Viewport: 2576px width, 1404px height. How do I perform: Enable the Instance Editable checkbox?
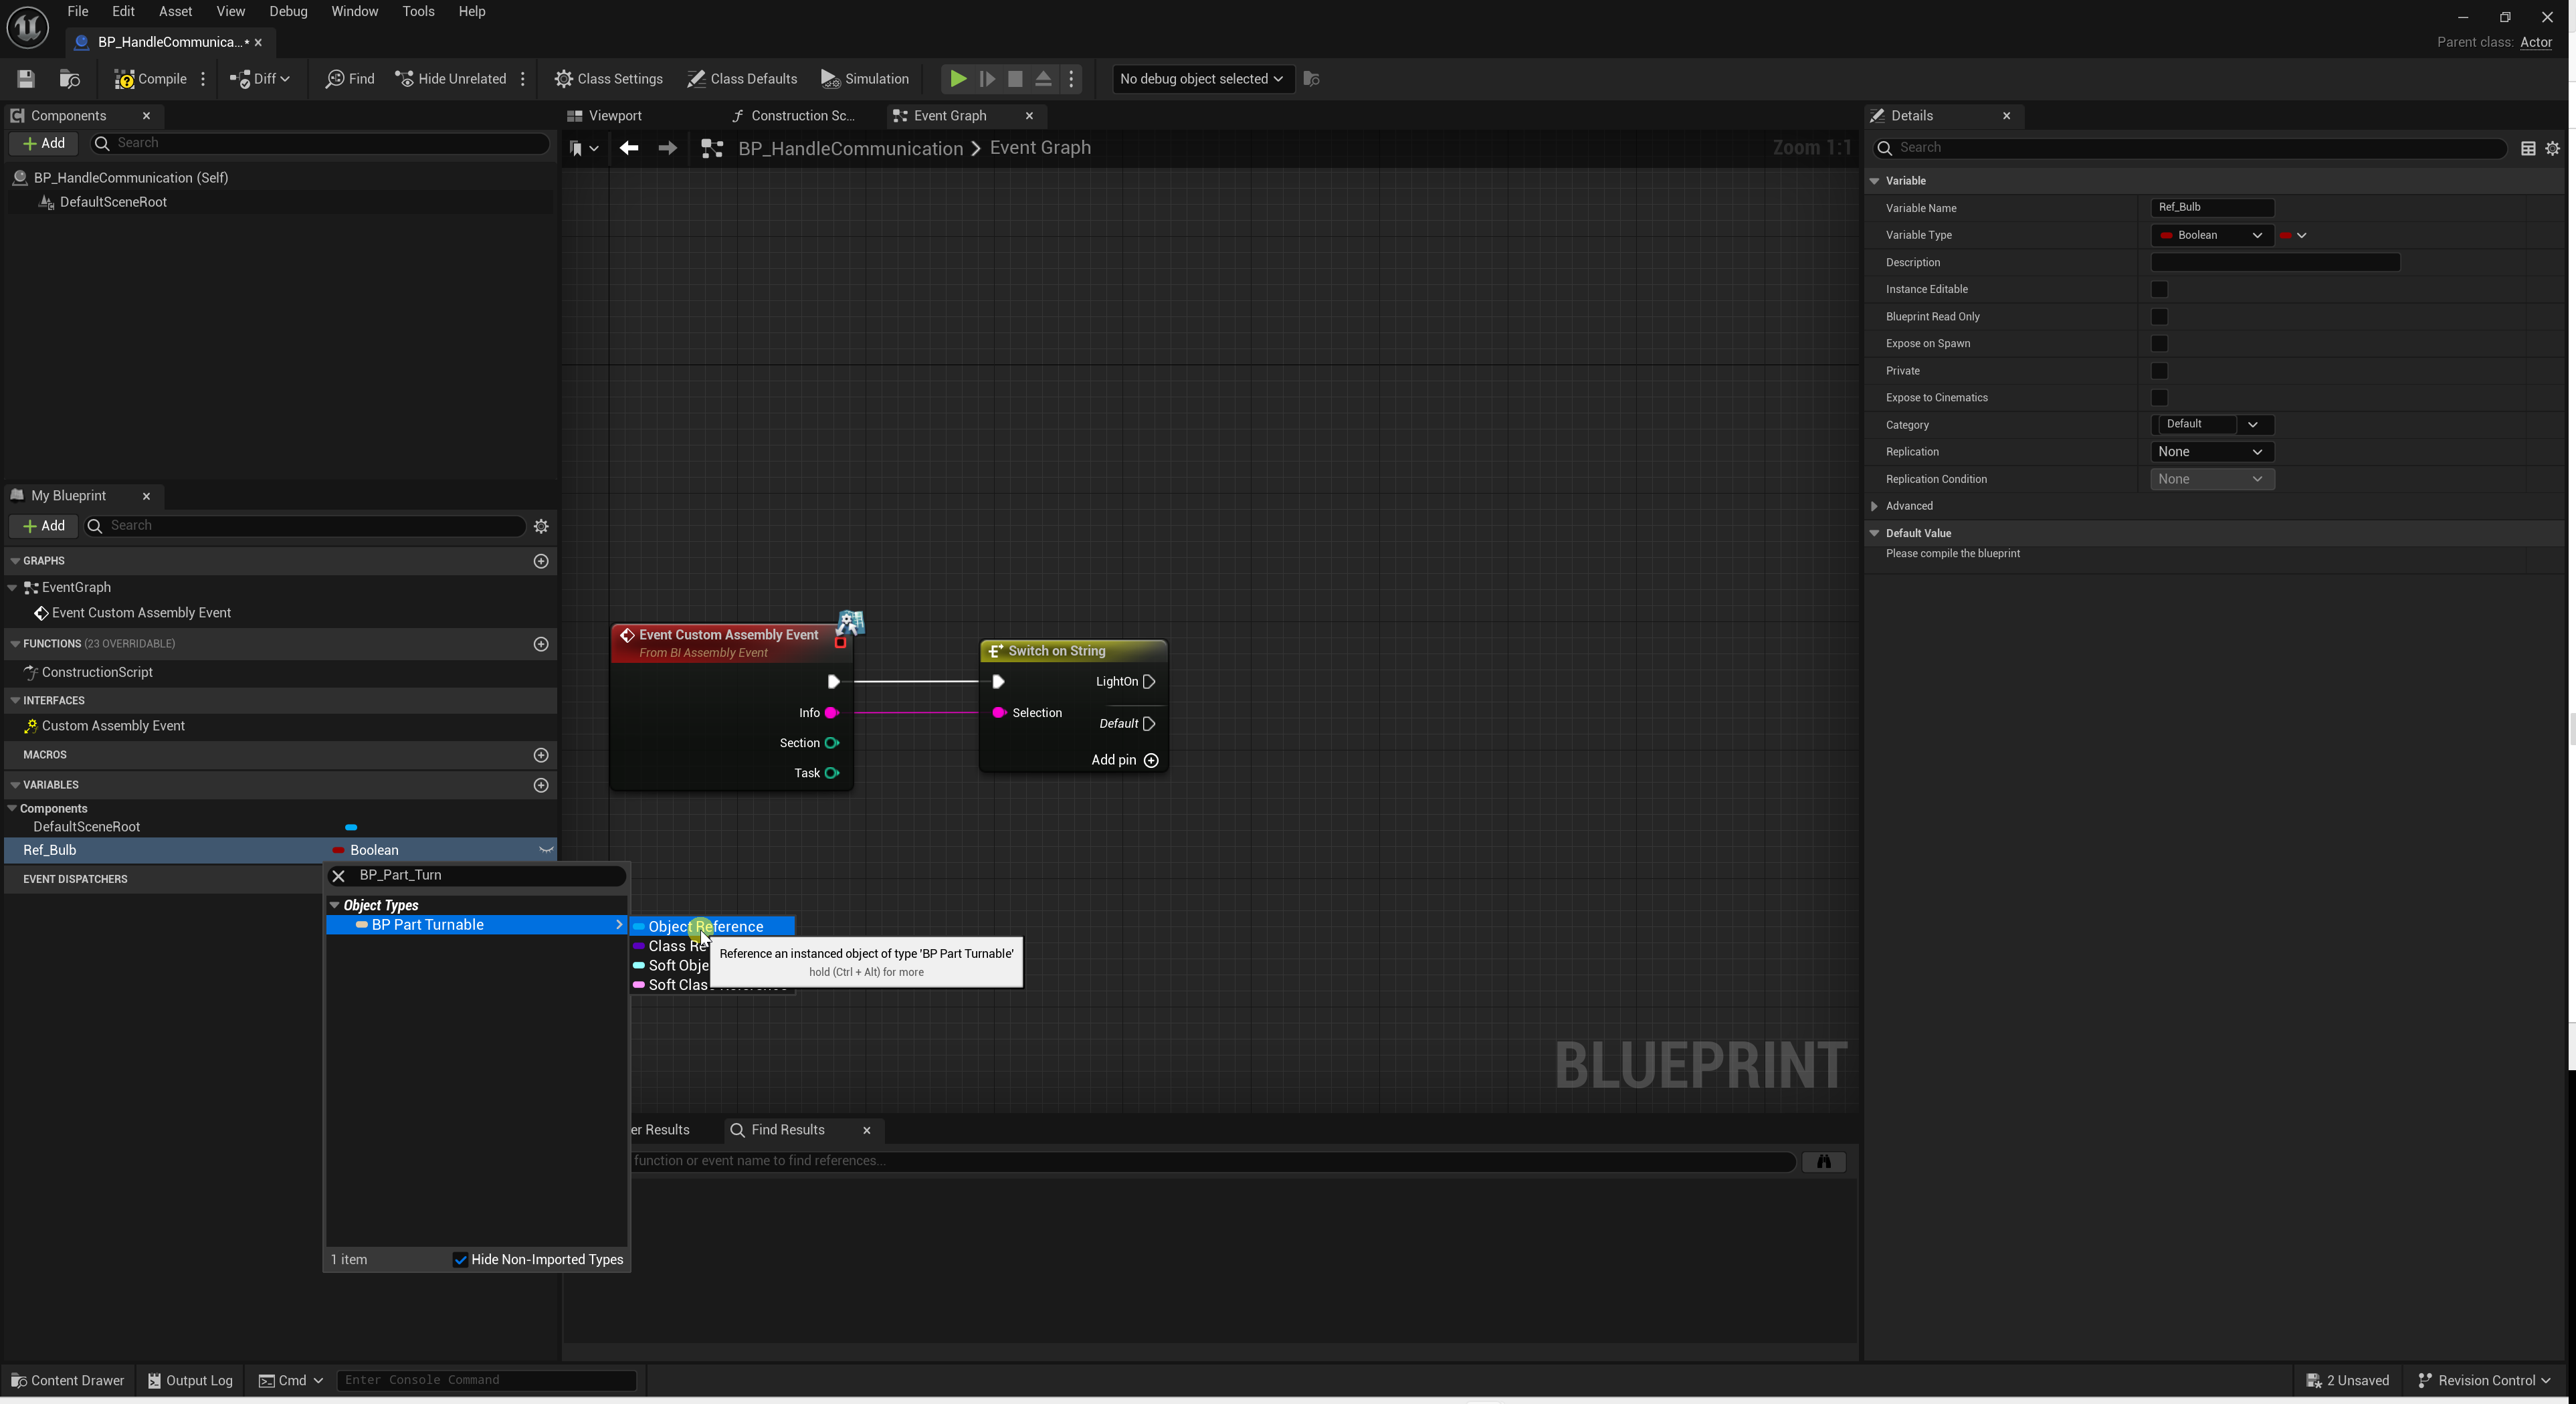pos(2159,290)
